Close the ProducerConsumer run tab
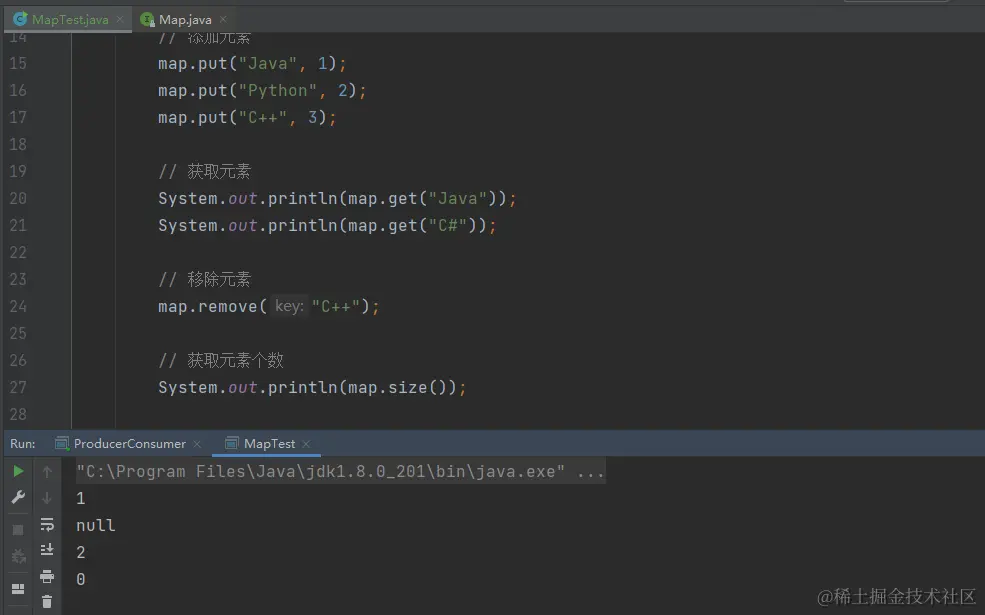 (x=197, y=444)
